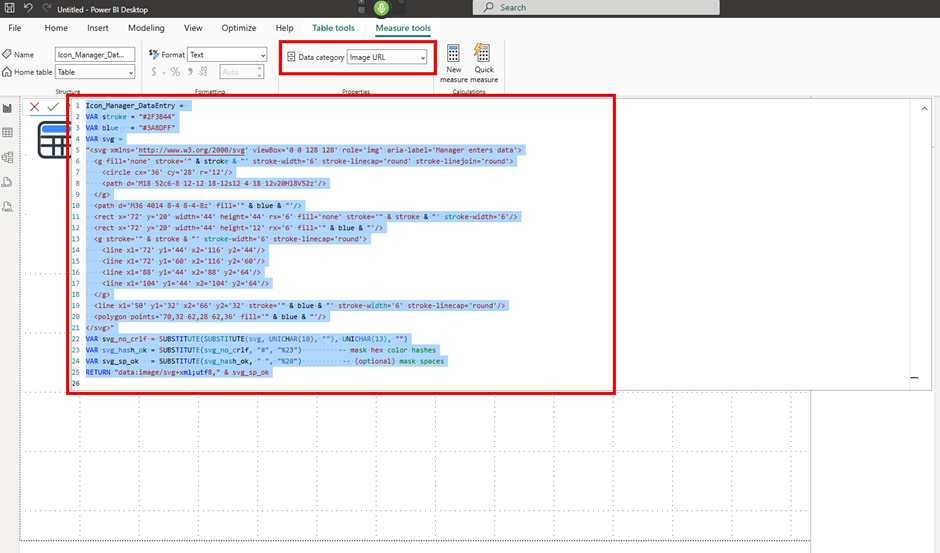940x553 pixels.
Task: Select the Measure tools tab
Action: click(403, 28)
